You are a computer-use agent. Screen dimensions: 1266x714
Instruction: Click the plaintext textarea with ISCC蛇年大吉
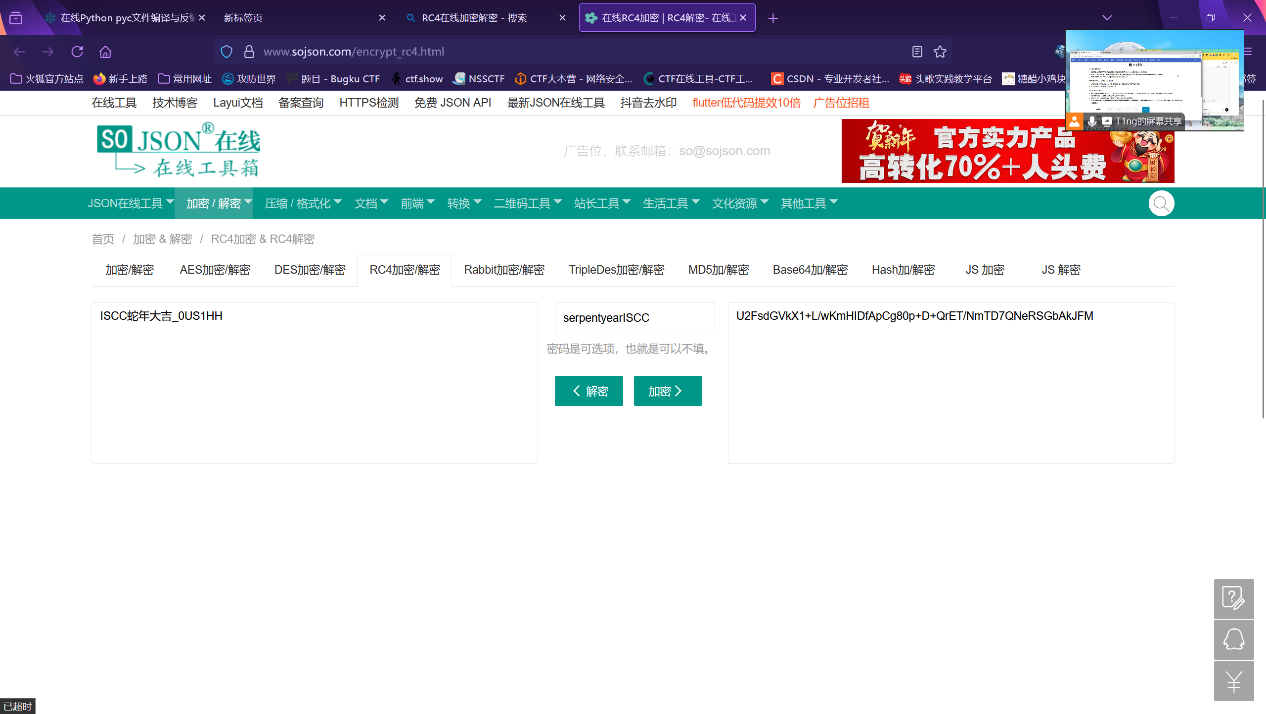[x=314, y=383]
